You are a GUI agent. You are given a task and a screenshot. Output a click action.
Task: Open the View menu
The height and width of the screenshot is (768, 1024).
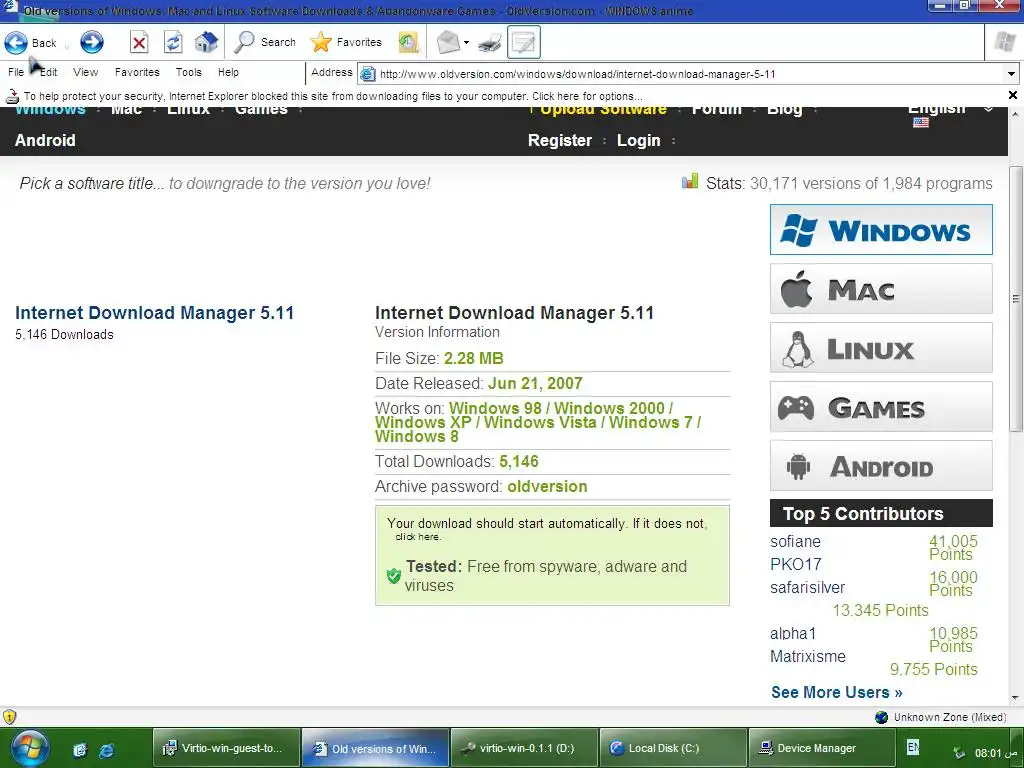coord(86,72)
